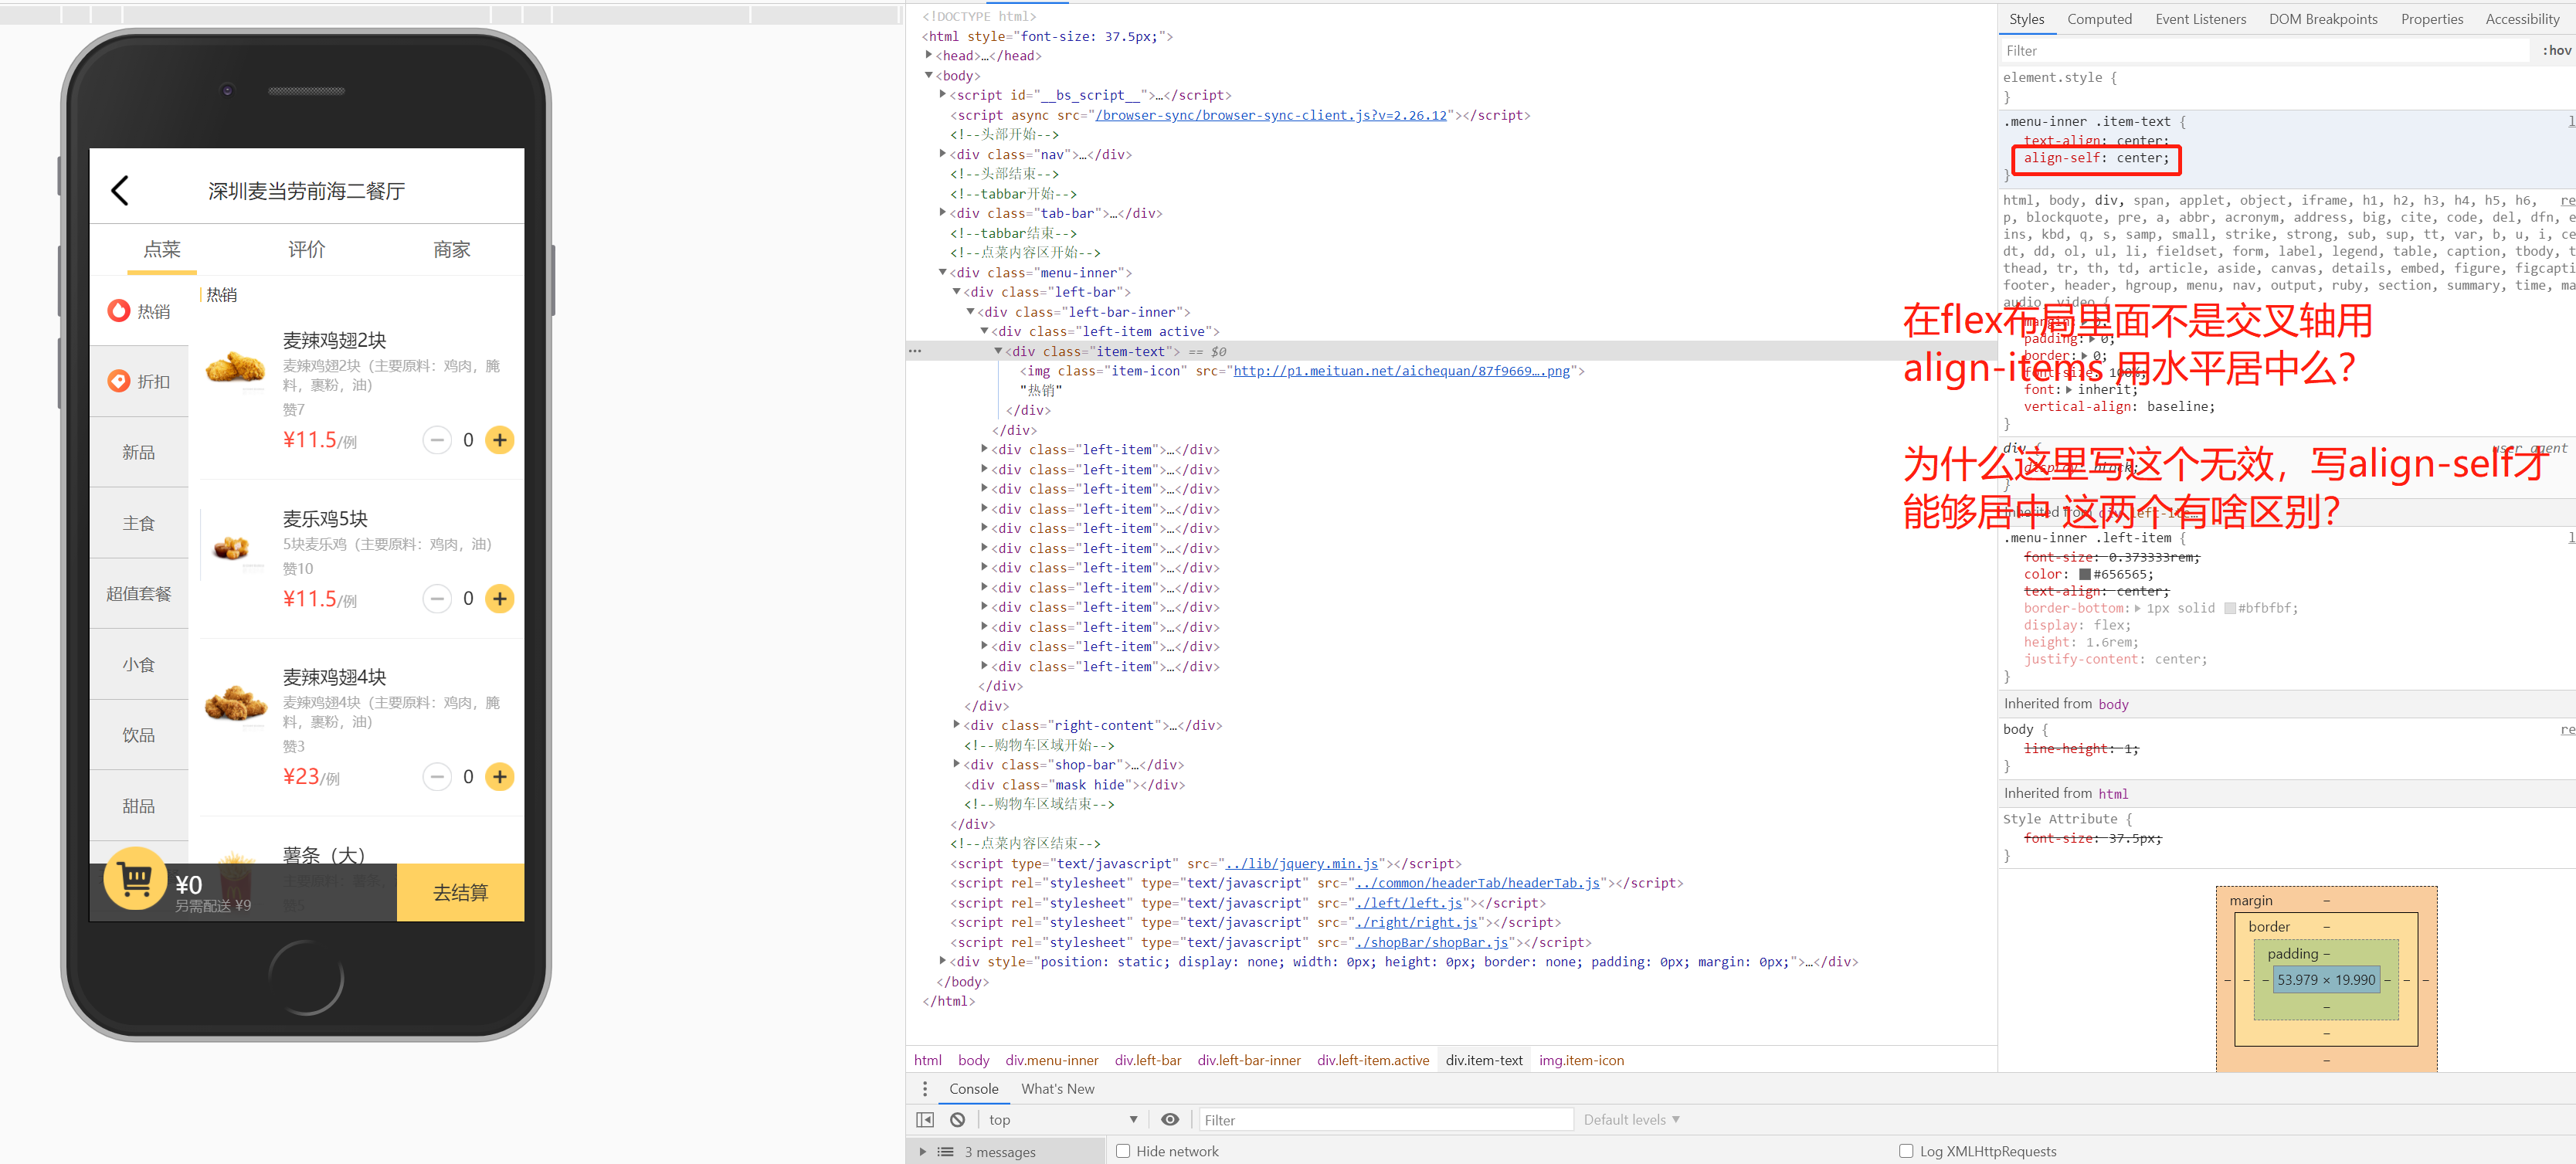Add one 麦乐鸡5块 with plus button
Image resolution: width=2576 pixels, height=1164 pixels.
(x=500, y=599)
